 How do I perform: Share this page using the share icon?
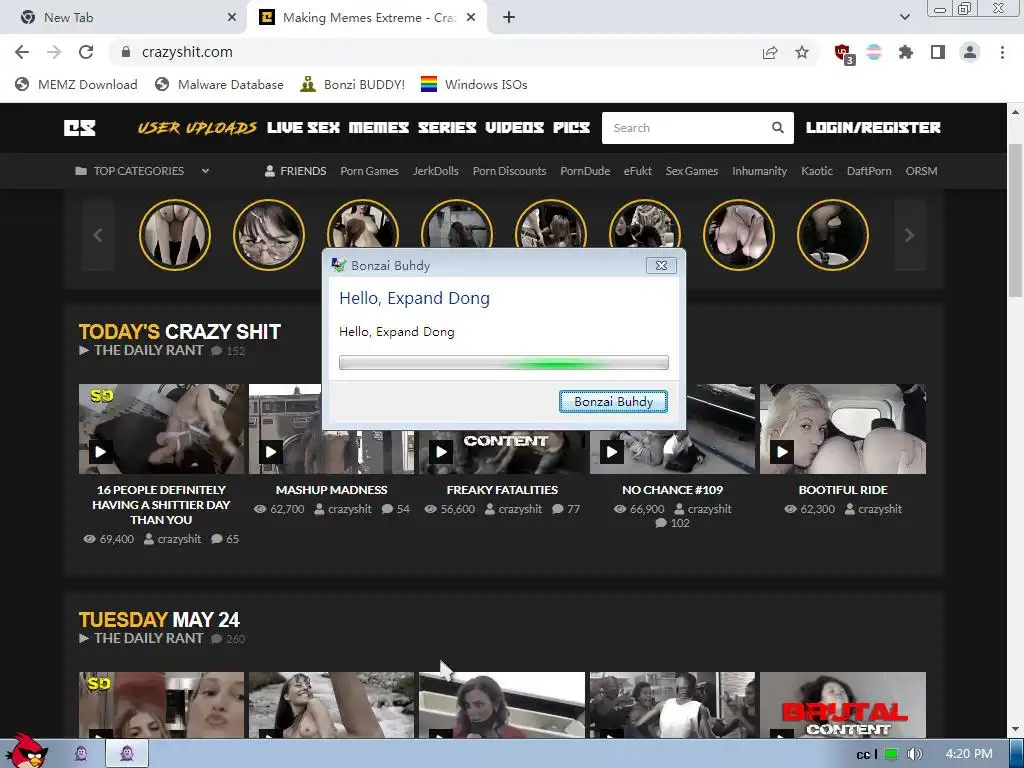coord(770,52)
